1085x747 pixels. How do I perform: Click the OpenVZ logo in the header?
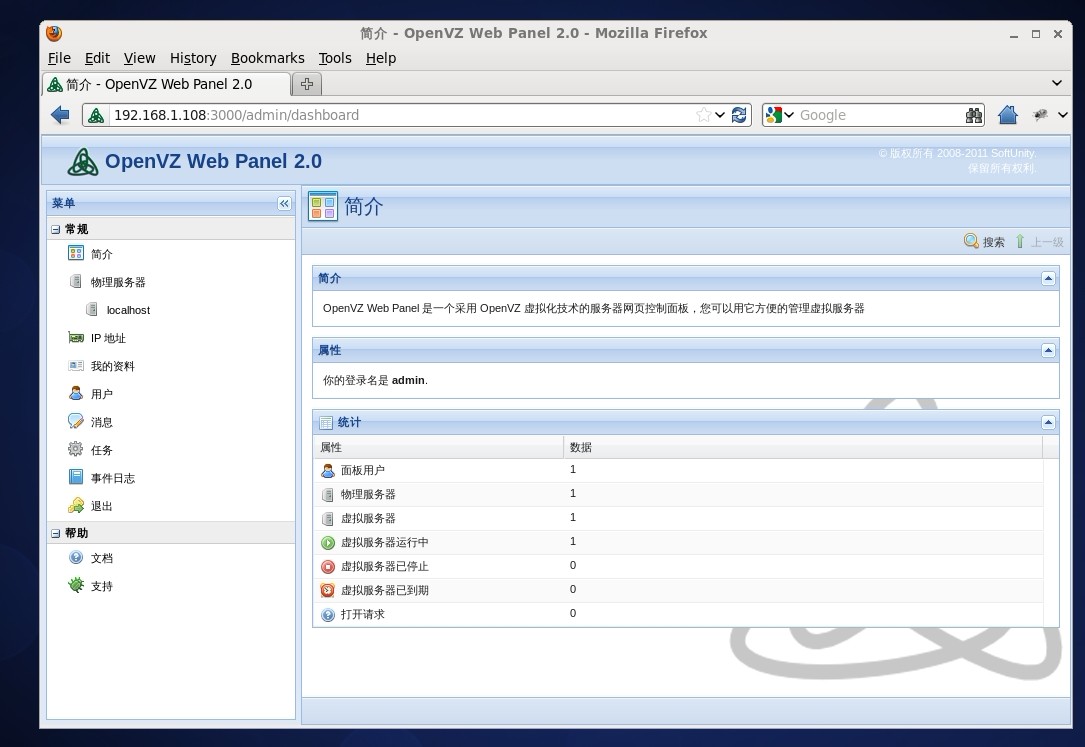point(83,162)
